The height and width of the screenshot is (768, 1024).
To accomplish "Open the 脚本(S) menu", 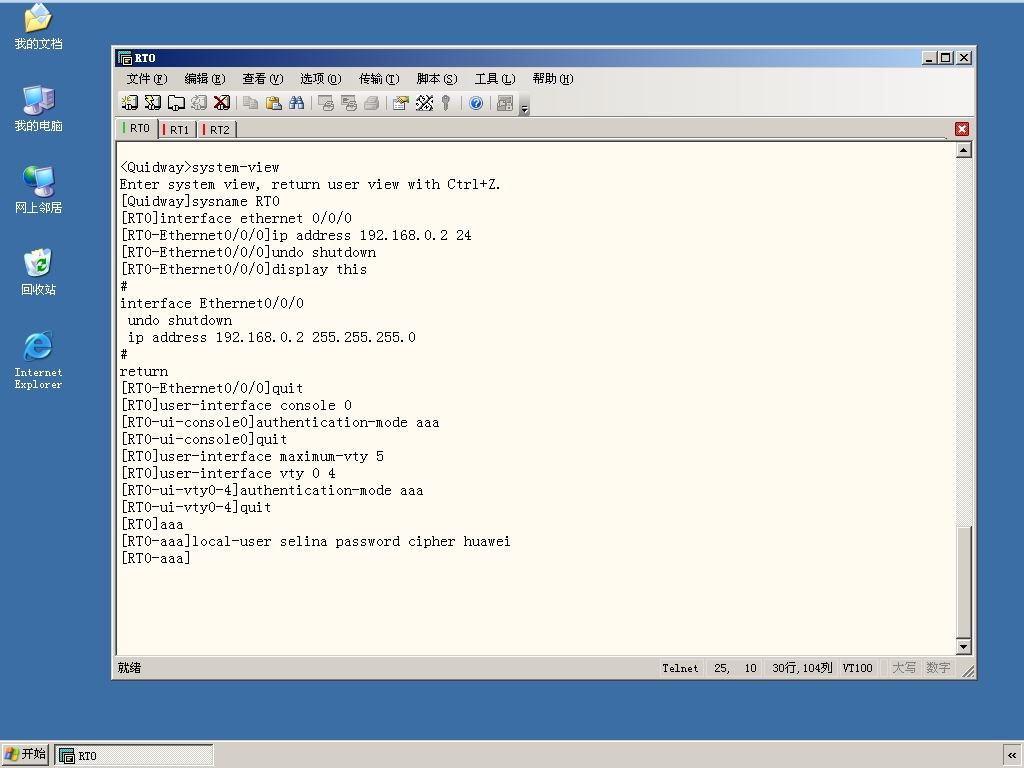I will pyautogui.click(x=437, y=79).
